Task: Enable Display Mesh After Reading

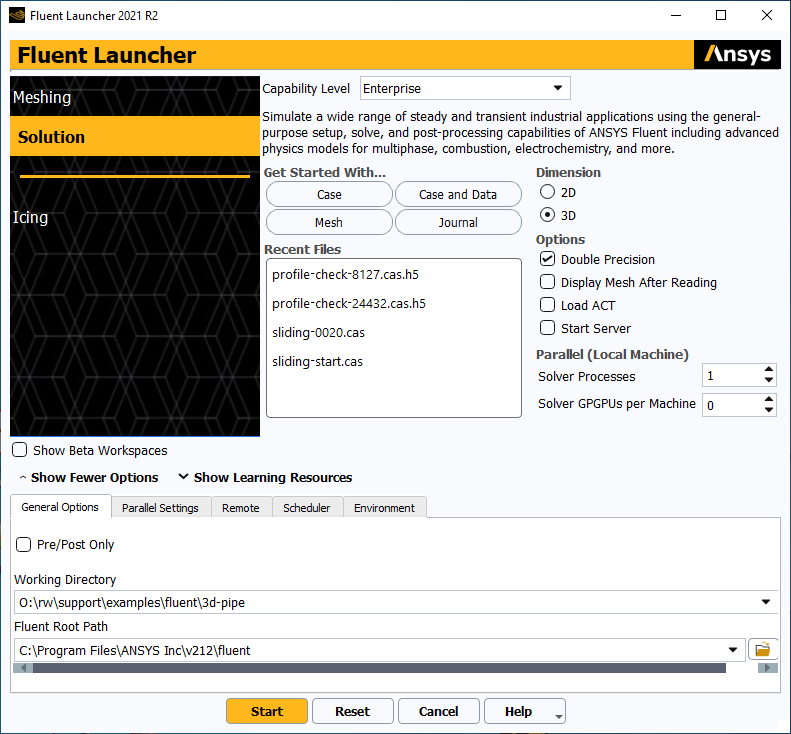Action: pyautogui.click(x=548, y=283)
